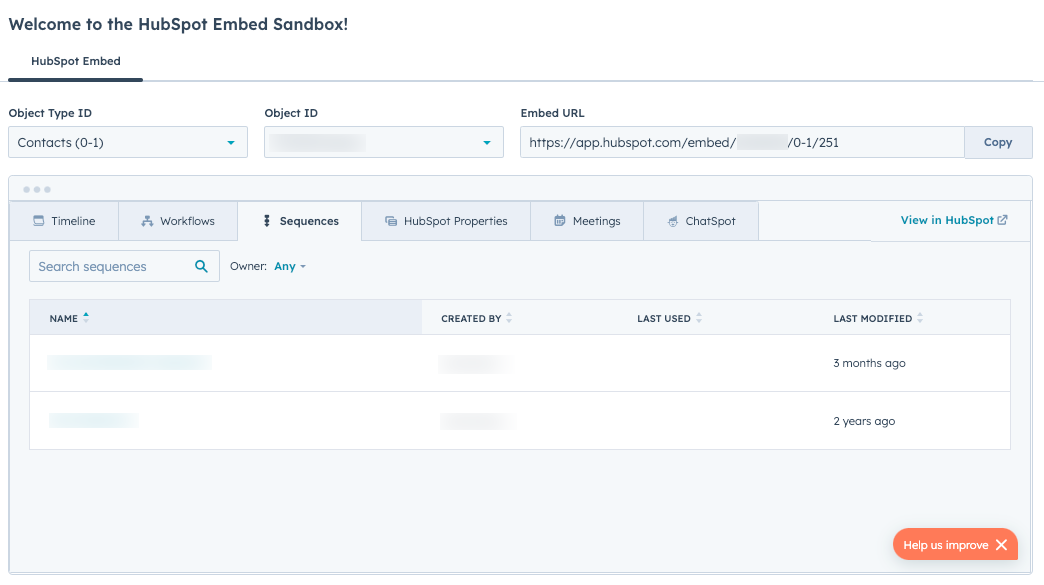
Task: Sort sequences by Last Used arrows
Action: (x=699, y=318)
